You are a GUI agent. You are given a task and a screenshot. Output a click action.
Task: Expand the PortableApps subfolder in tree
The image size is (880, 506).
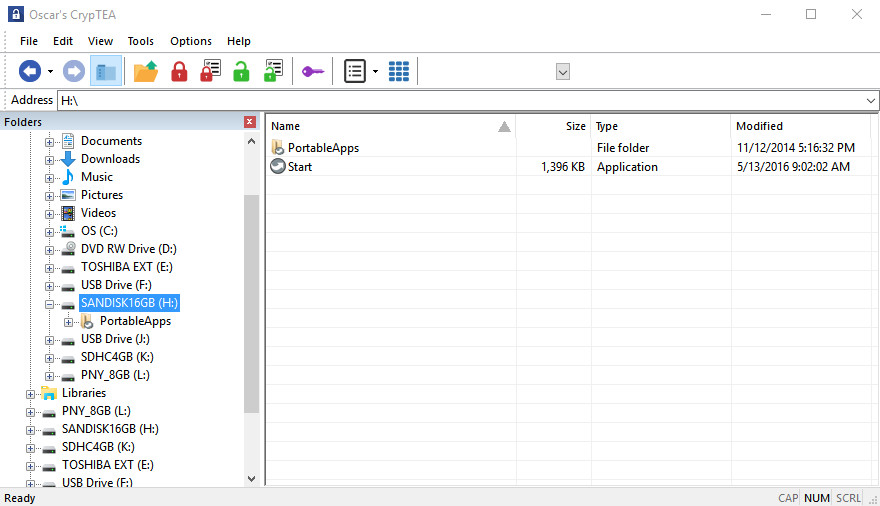68,323
